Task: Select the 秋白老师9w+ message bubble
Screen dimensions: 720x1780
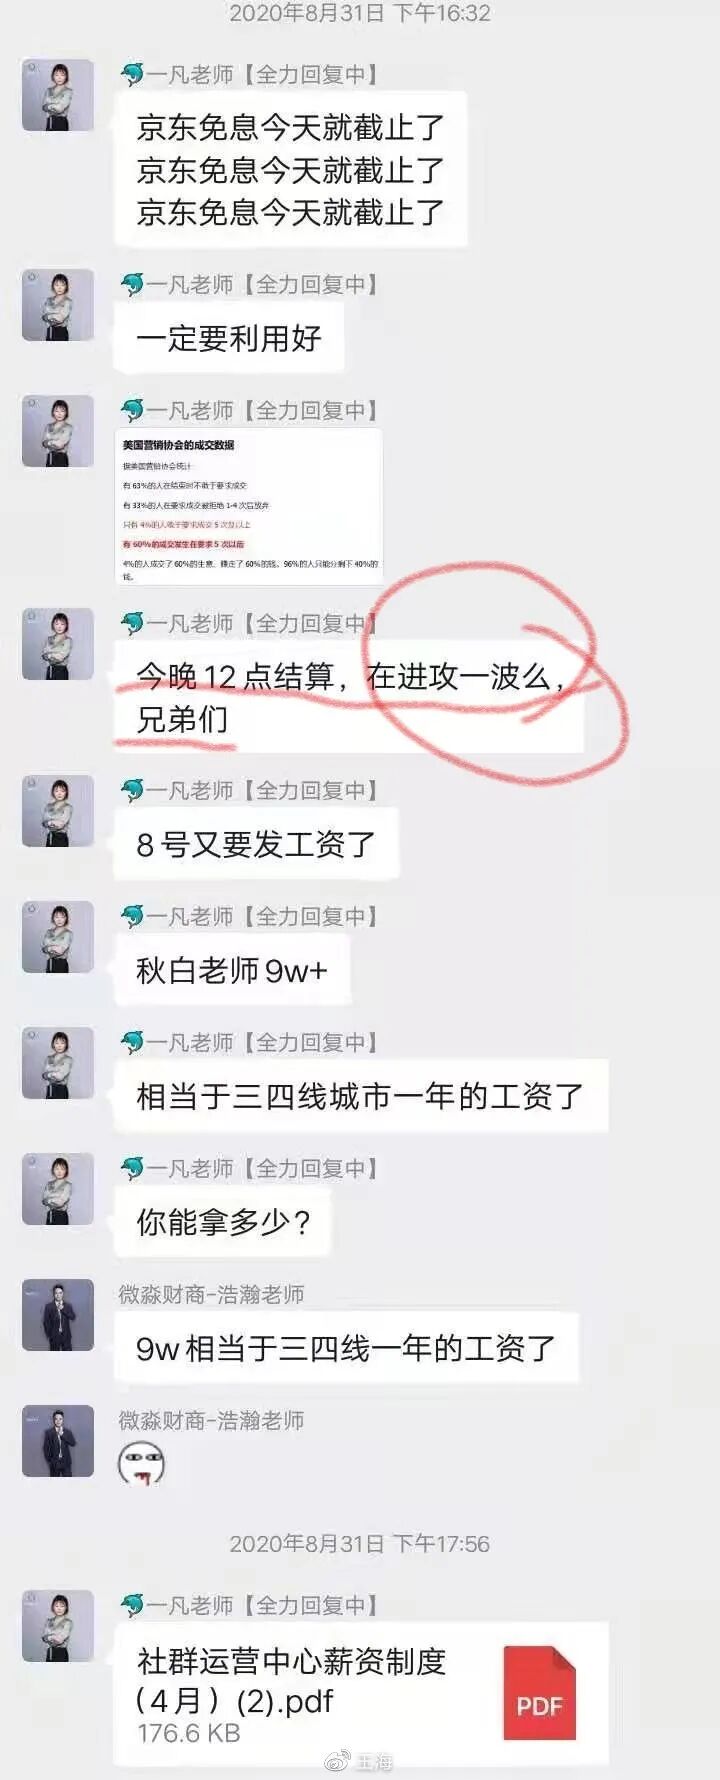Action: coord(232,970)
